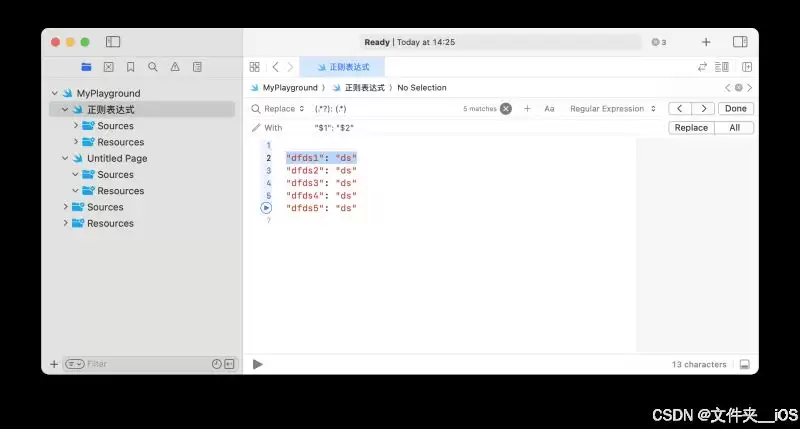Click the code line "dfds3": "ds"
The height and width of the screenshot is (429, 800).
(321, 183)
